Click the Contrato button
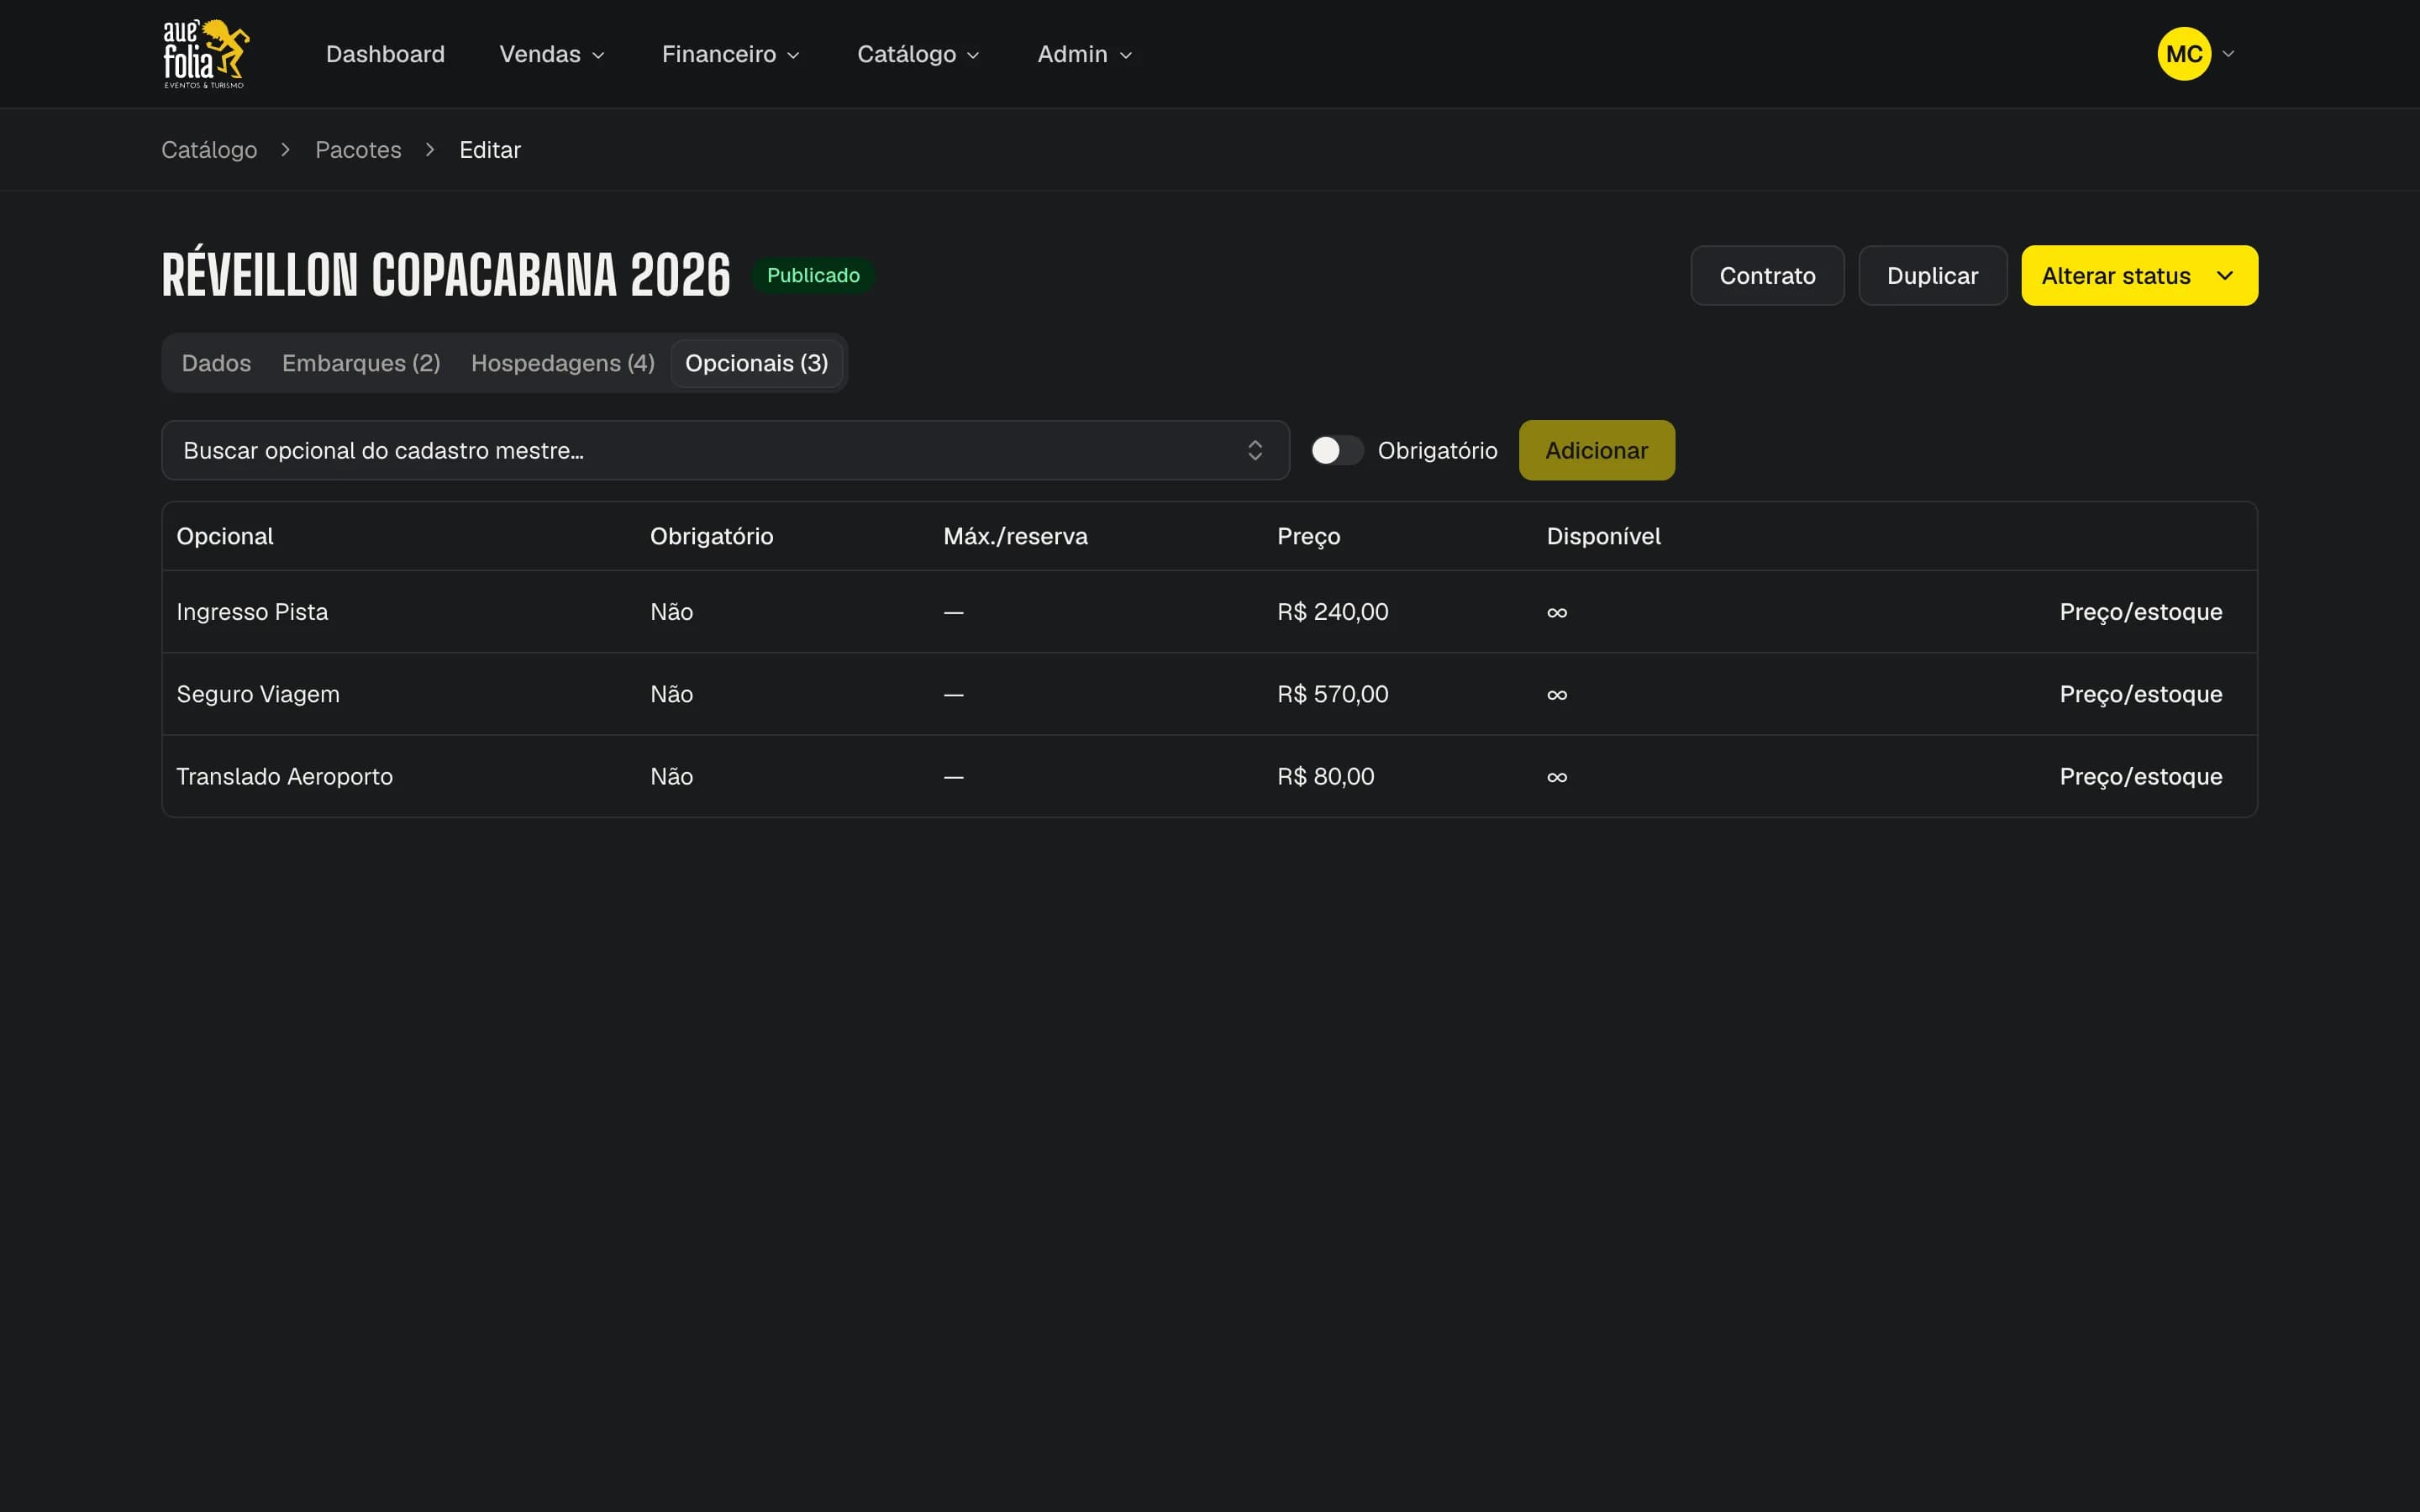This screenshot has width=2420, height=1512. pos(1767,276)
